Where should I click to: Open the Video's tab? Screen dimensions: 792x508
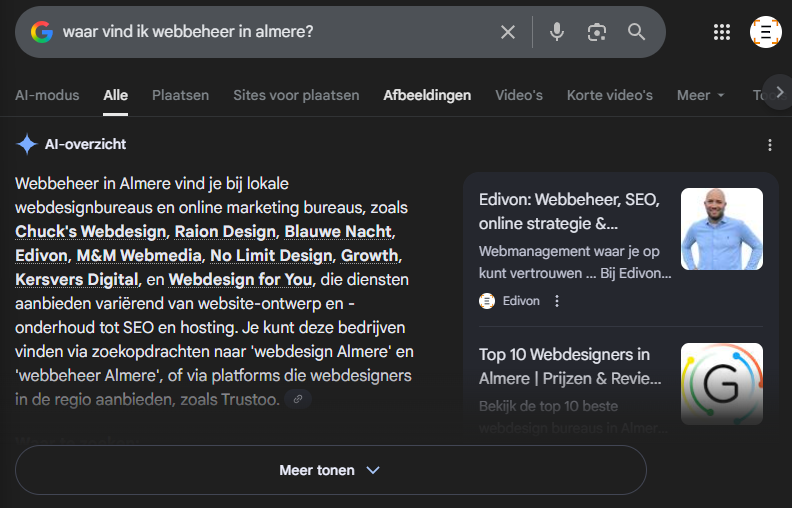click(519, 95)
